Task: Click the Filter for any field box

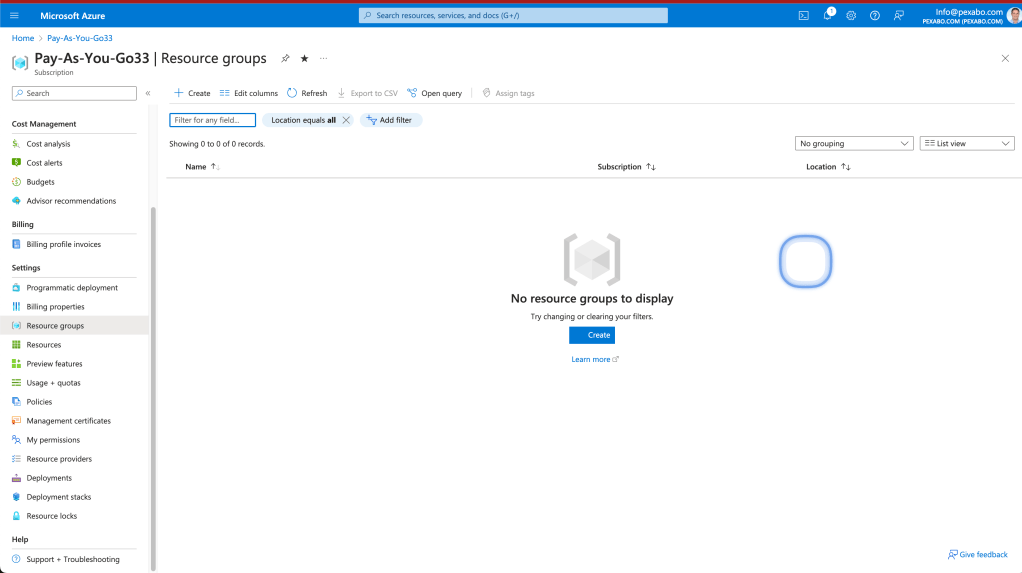Action: (212, 120)
